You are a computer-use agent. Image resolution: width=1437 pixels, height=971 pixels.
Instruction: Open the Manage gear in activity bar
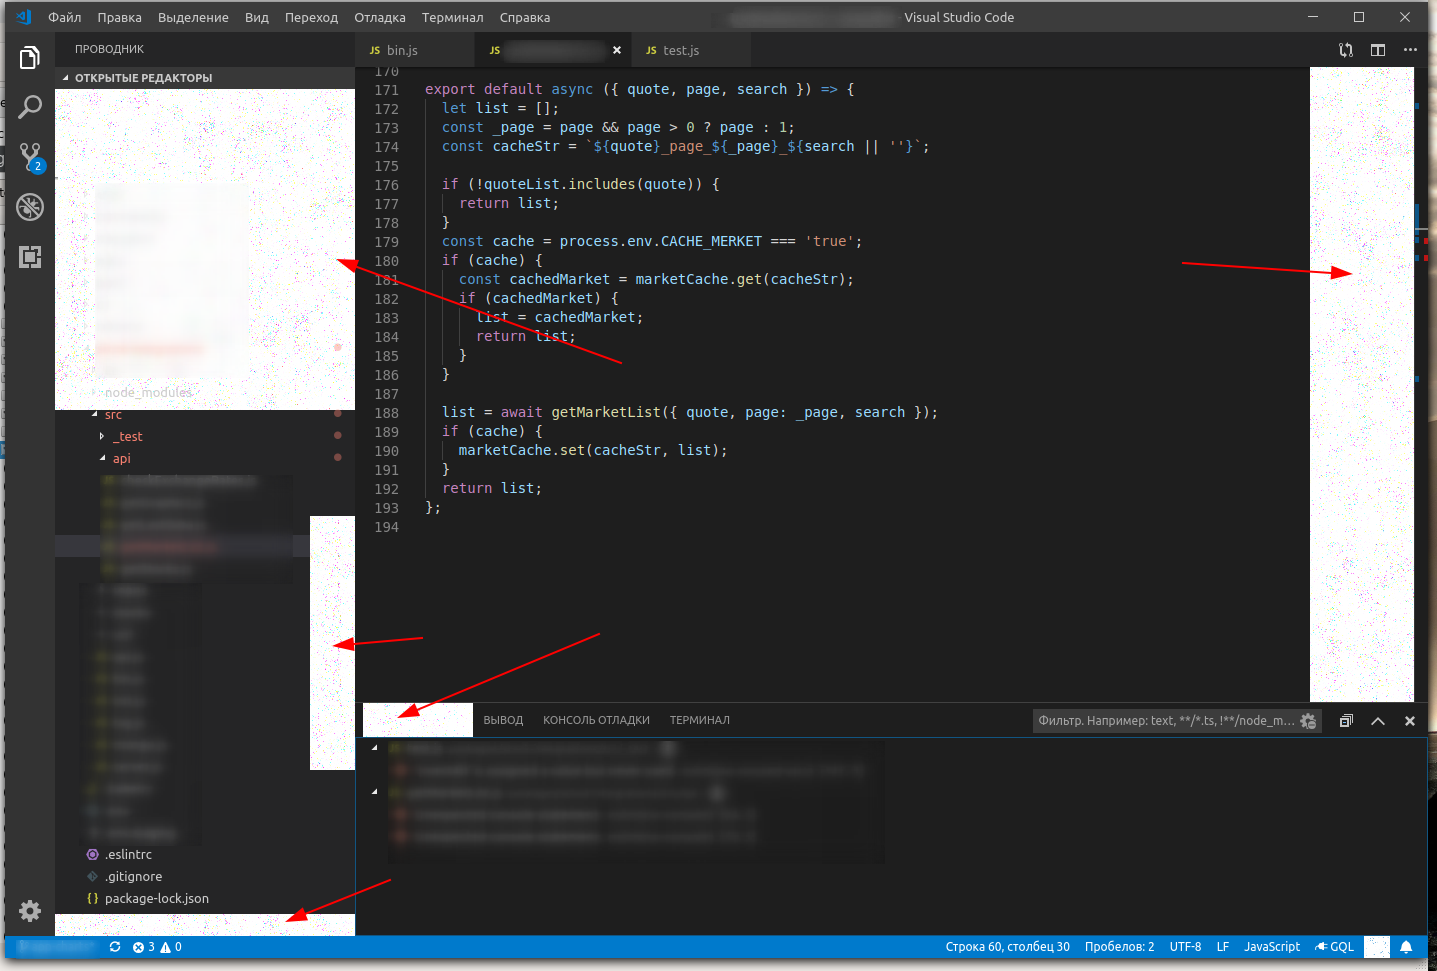(x=30, y=911)
